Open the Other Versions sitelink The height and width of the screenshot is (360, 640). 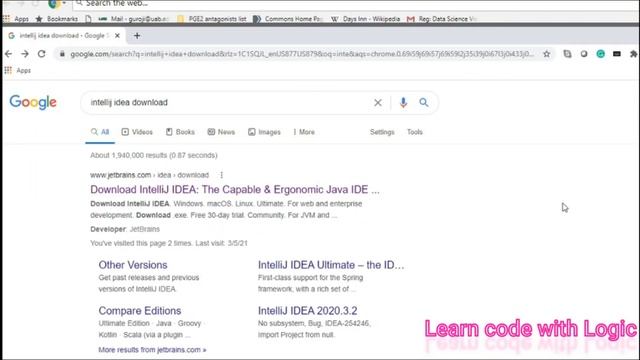pos(133,265)
